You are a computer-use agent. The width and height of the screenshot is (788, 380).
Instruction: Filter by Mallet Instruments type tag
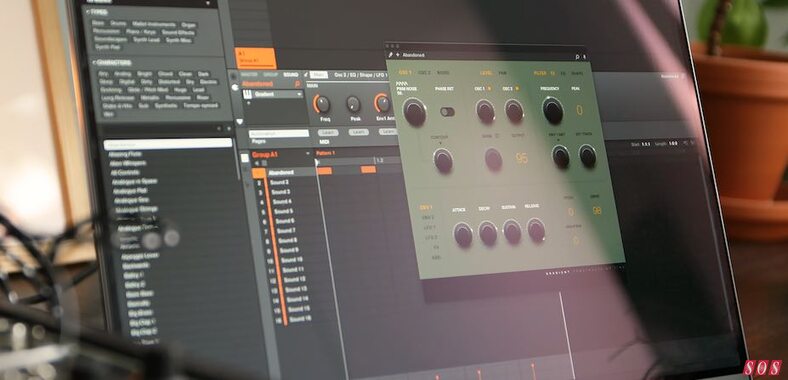click(x=154, y=24)
